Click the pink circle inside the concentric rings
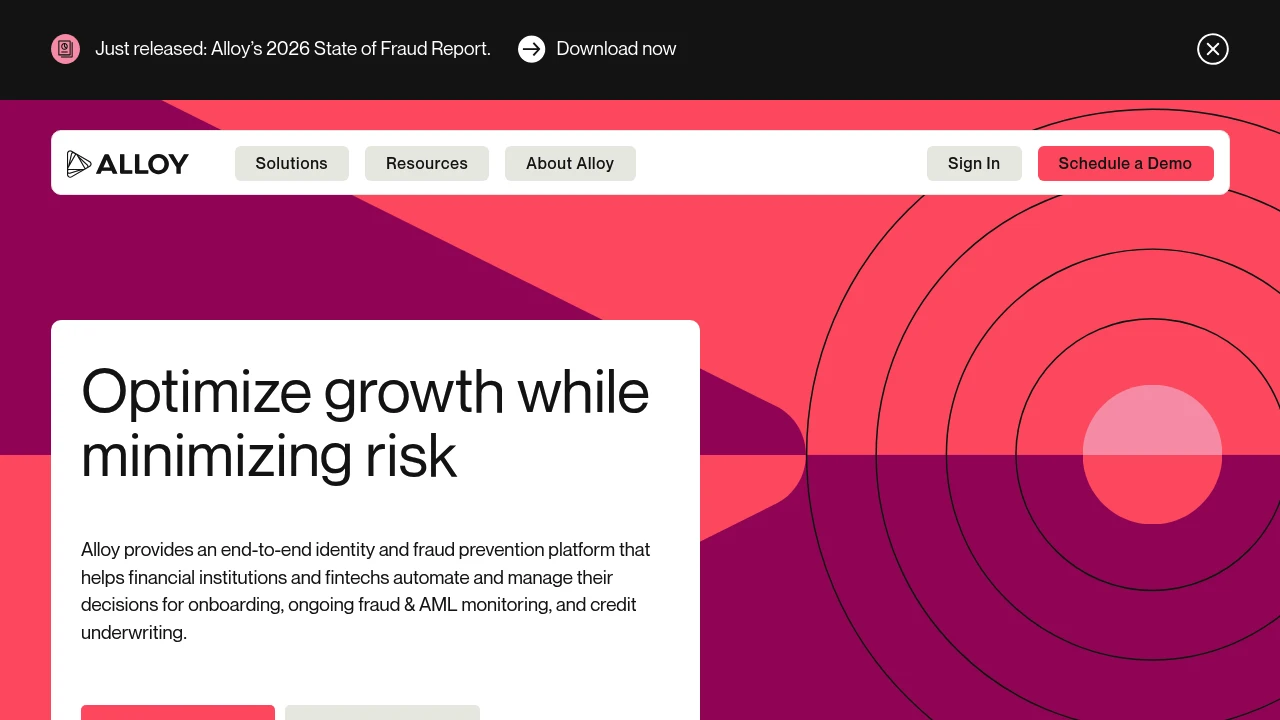 click(x=1152, y=455)
